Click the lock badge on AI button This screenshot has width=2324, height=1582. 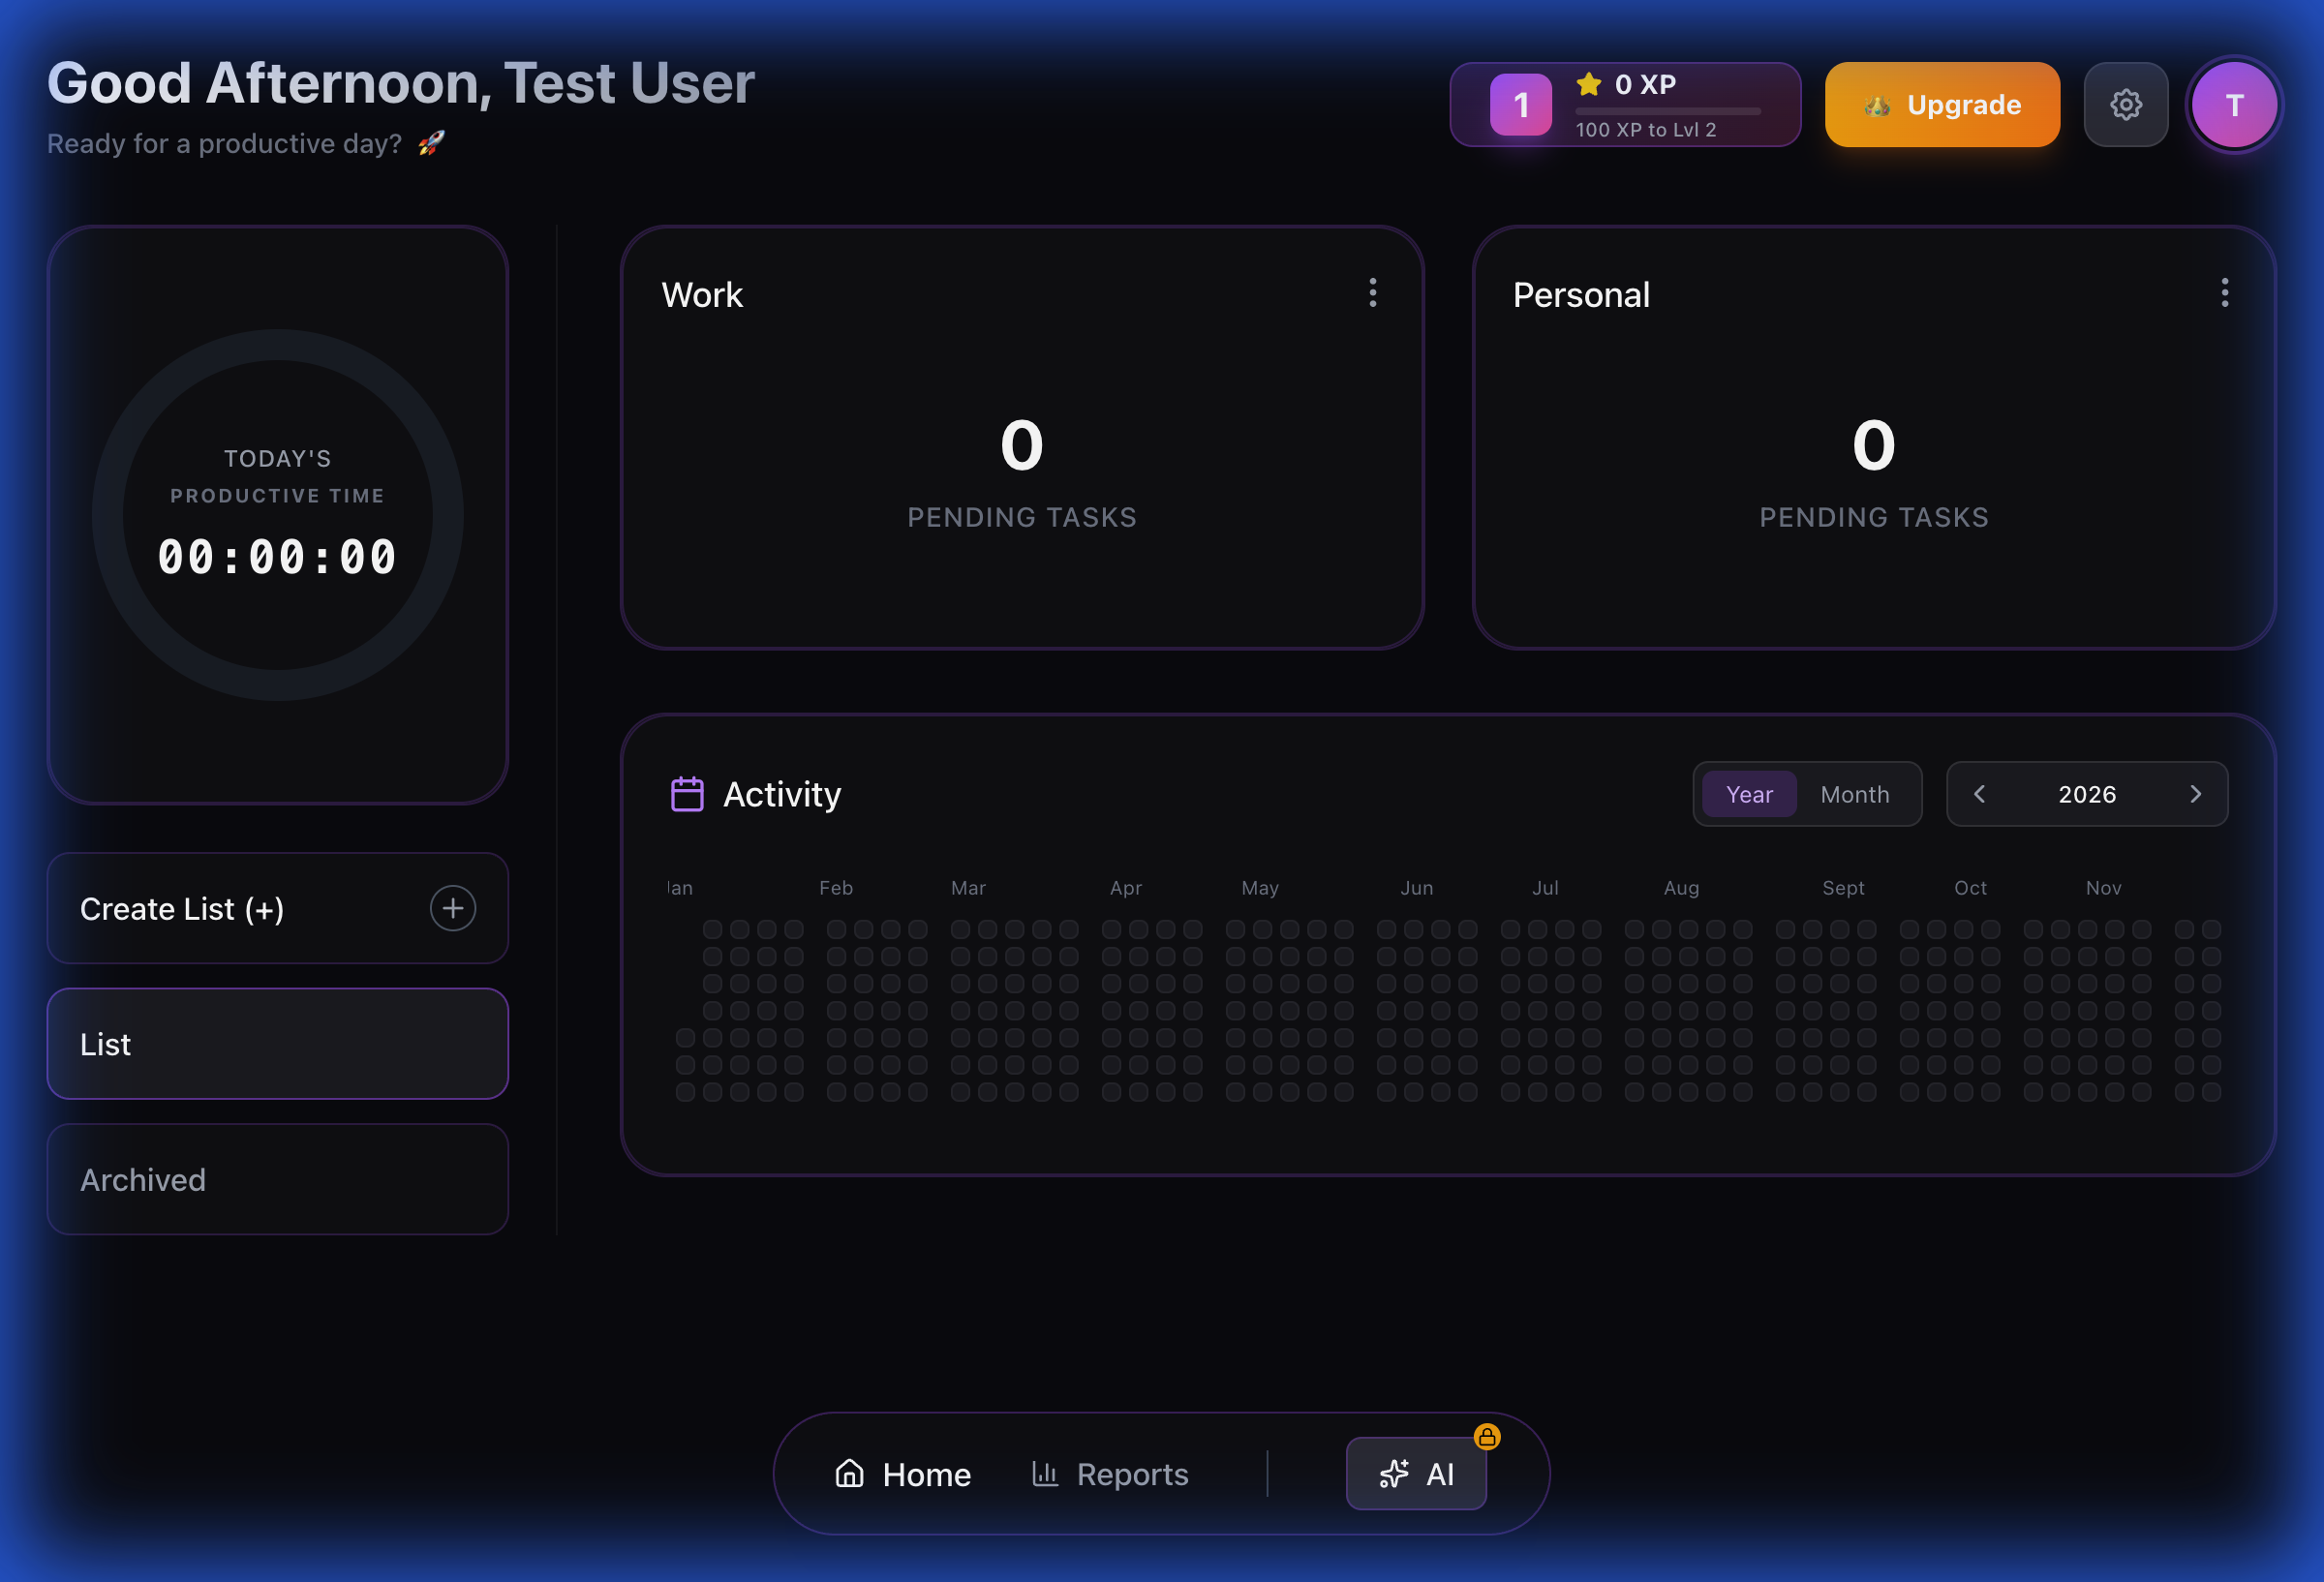[x=1487, y=1437]
